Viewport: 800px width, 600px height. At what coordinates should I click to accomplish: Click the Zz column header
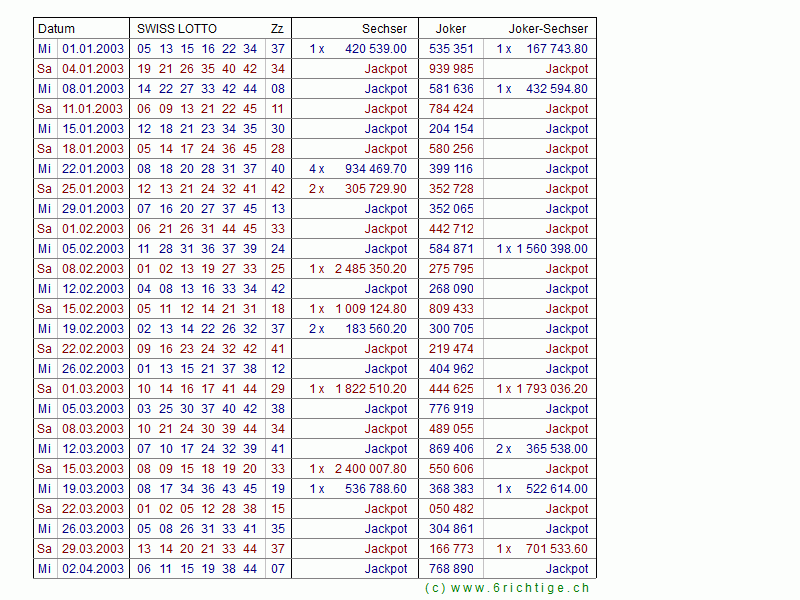(x=277, y=29)
